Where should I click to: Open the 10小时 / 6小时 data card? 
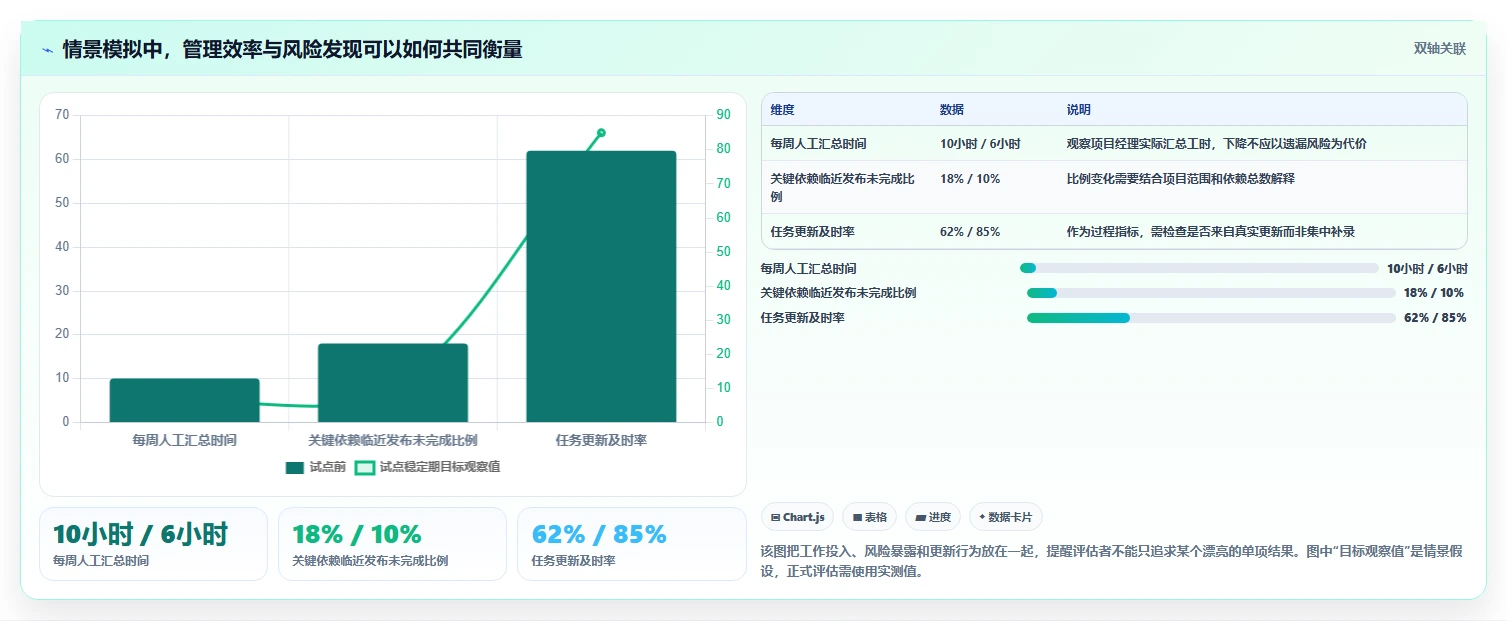153,544
